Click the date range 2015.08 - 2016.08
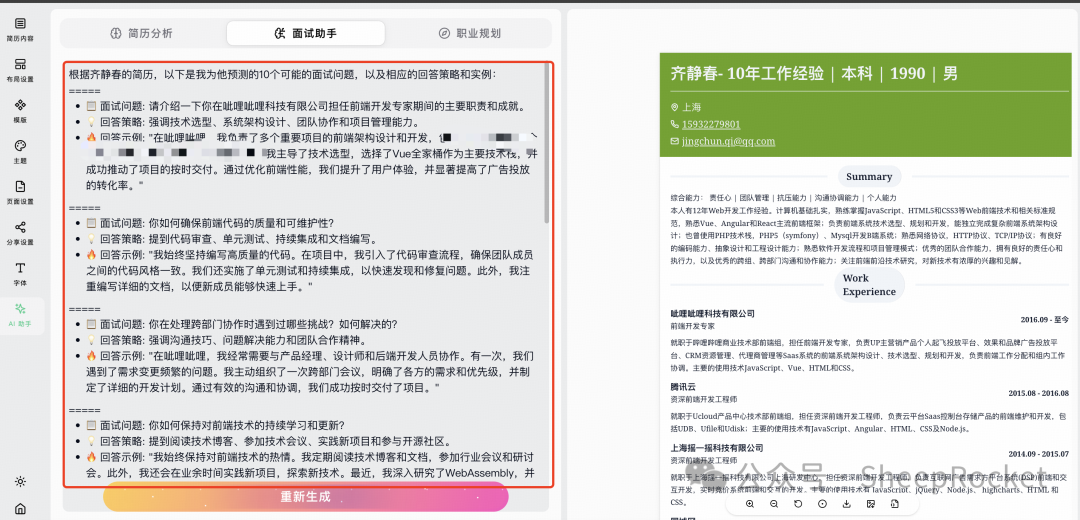Image resolution: width=1080 pixels, height=520 pixels. pos(1039,393)
